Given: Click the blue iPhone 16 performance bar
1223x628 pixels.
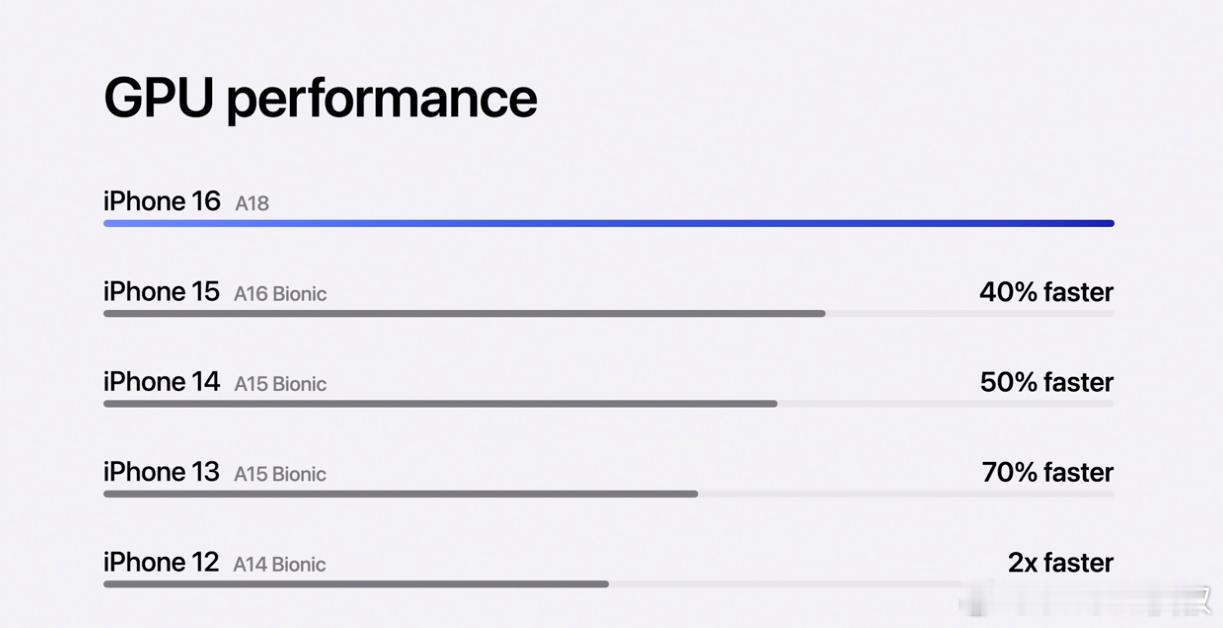Looking at the screenshot, I should pyautogui.click(x=609, y=223).
